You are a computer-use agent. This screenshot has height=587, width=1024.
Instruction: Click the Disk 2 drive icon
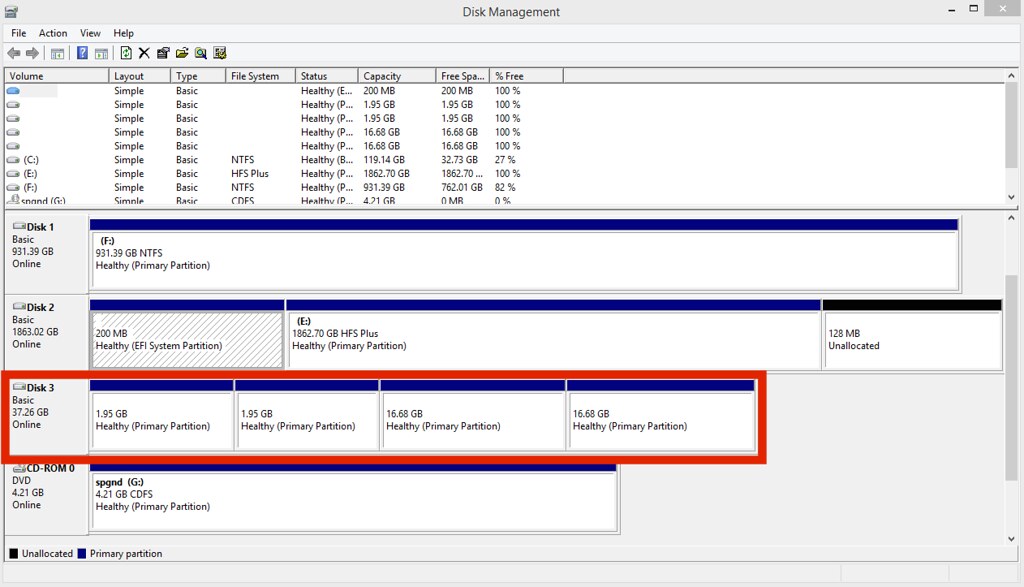[19, 306]
